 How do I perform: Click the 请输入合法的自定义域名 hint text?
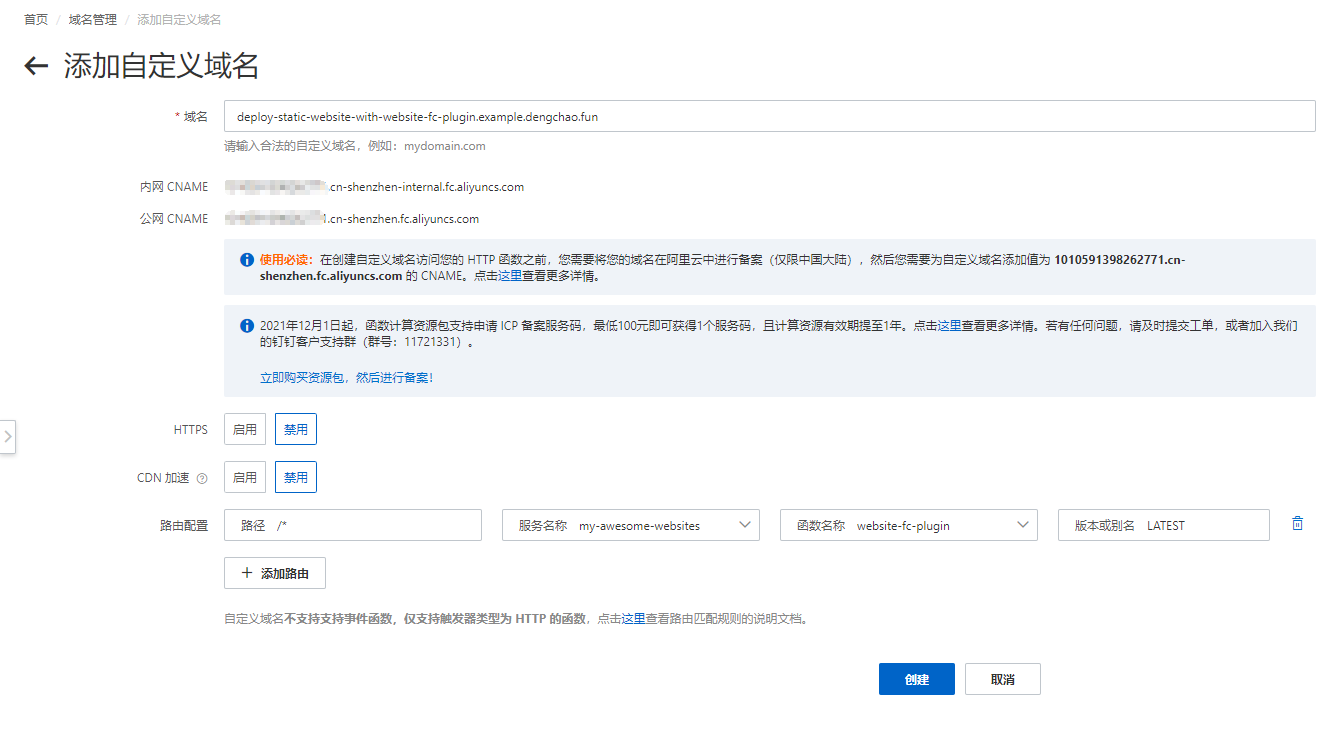355,146
